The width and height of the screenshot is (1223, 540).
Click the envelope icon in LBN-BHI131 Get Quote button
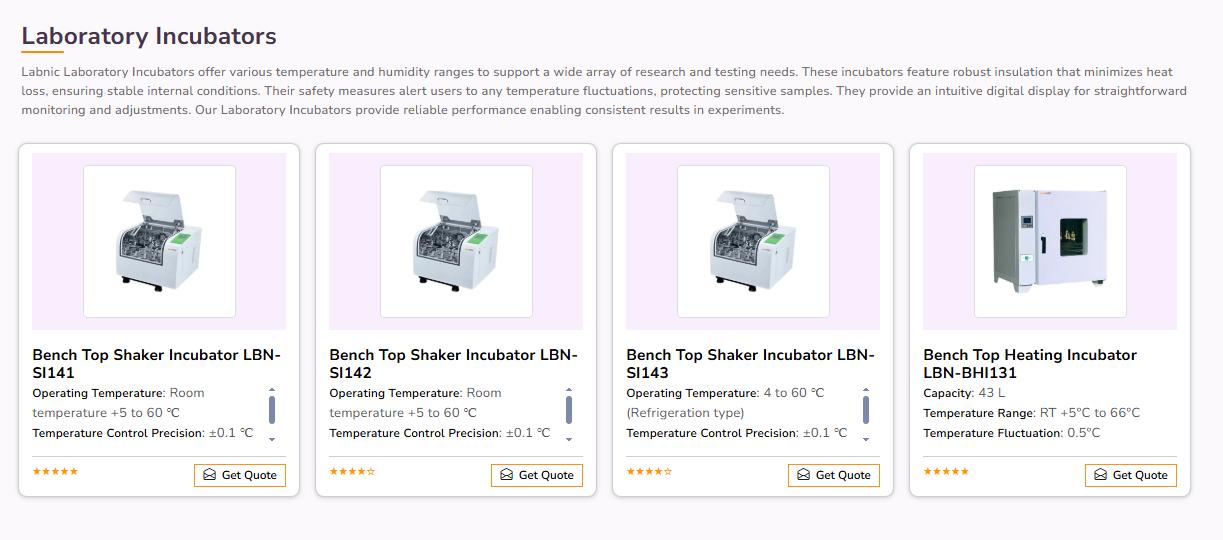pos(1100,475)
